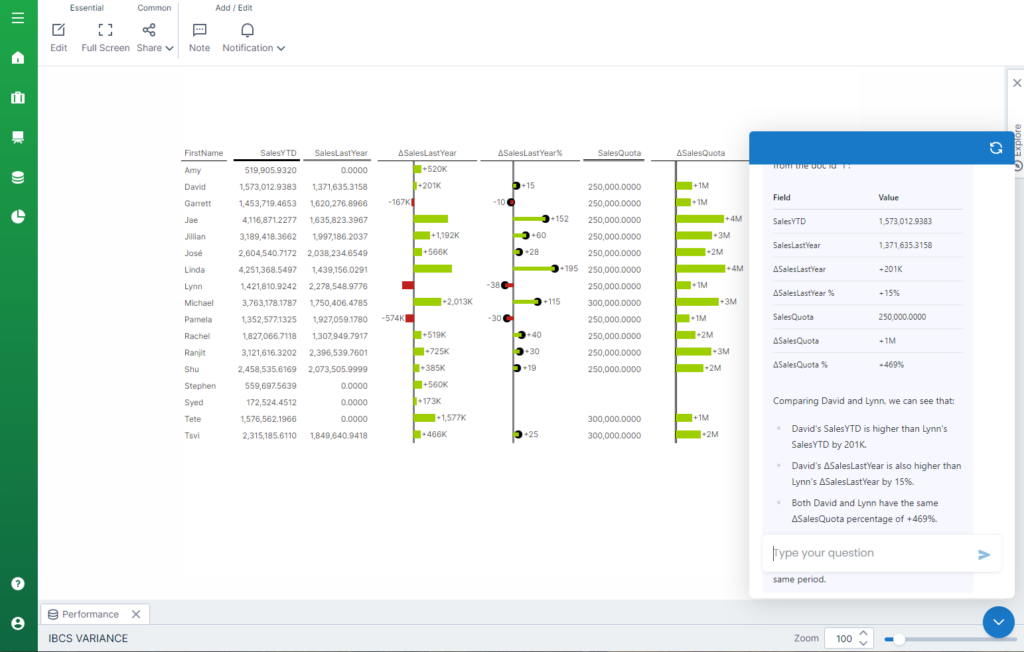The image size is (1024, 652).
Task: Enter Full Screen mode
Action: (x=105, y=37)
